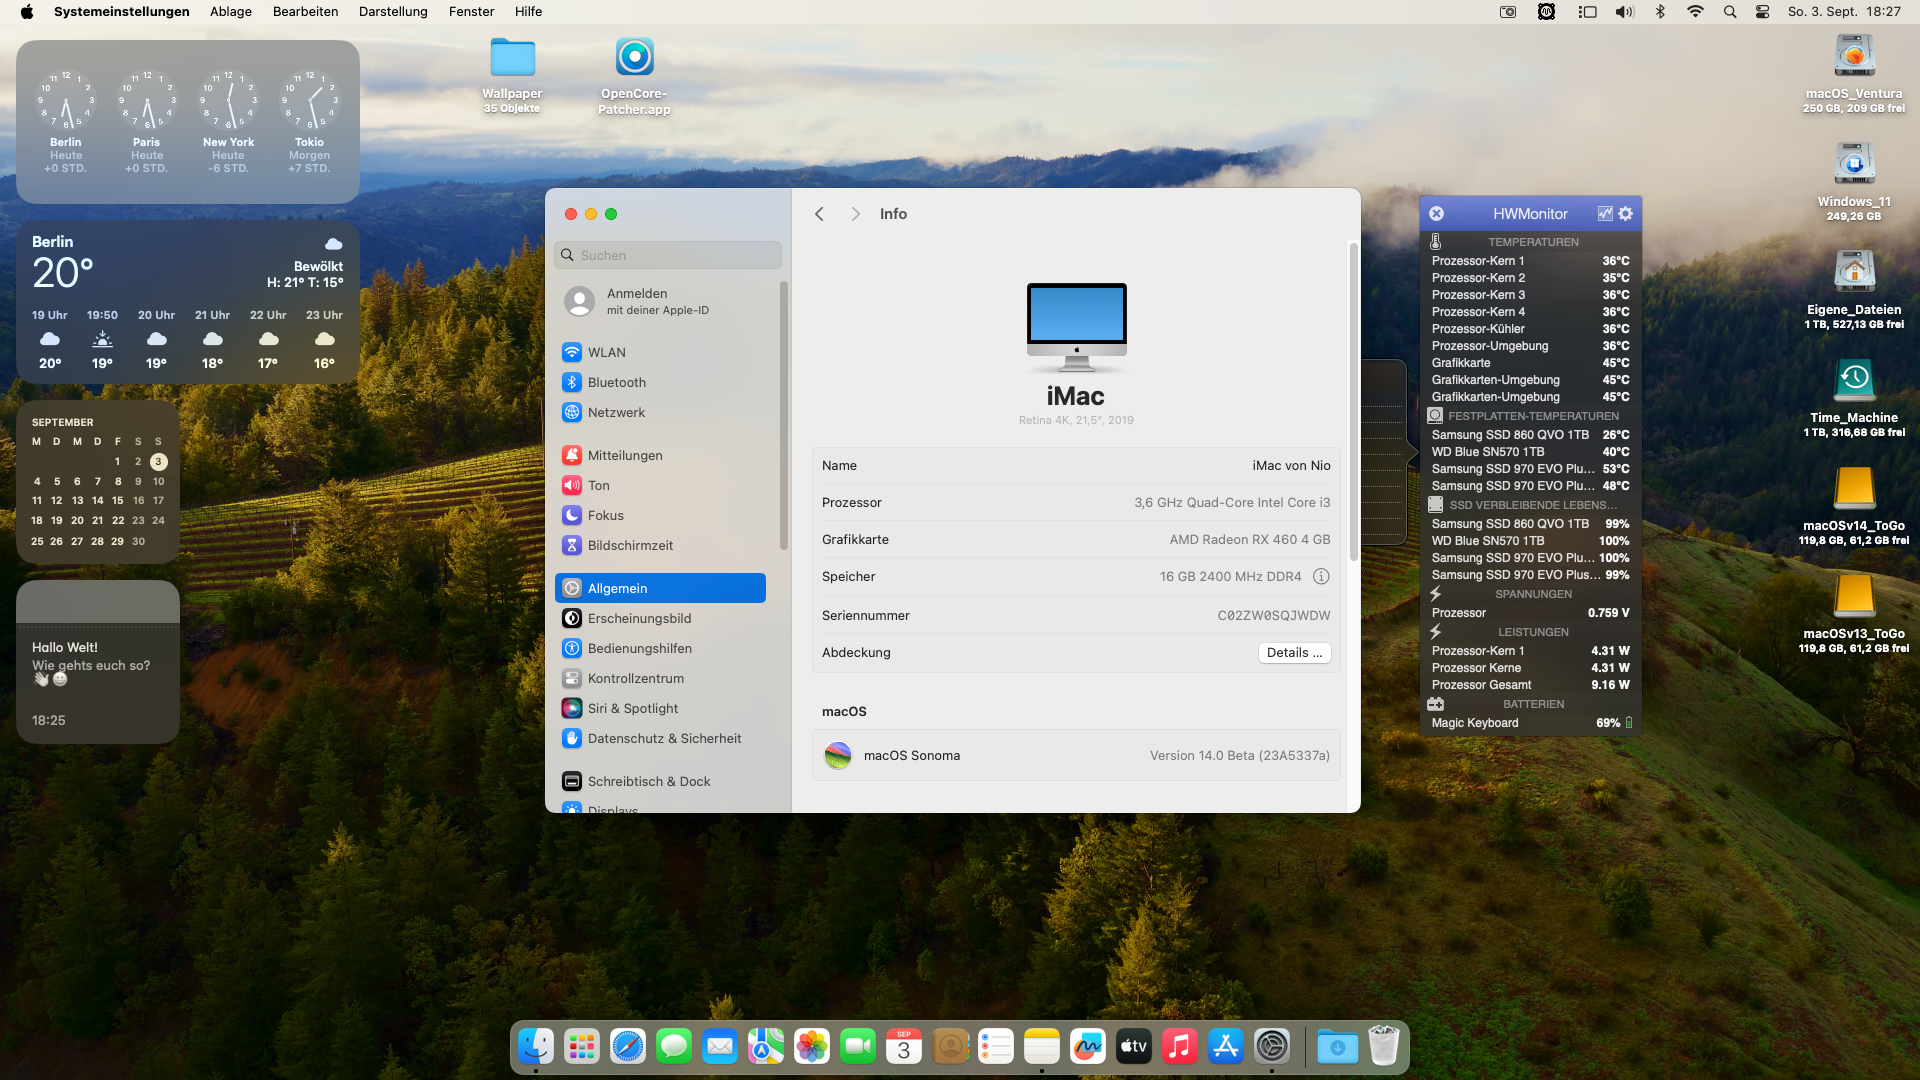
Task: Open the Systemeinstellungen menu
Action: (121, 12)
